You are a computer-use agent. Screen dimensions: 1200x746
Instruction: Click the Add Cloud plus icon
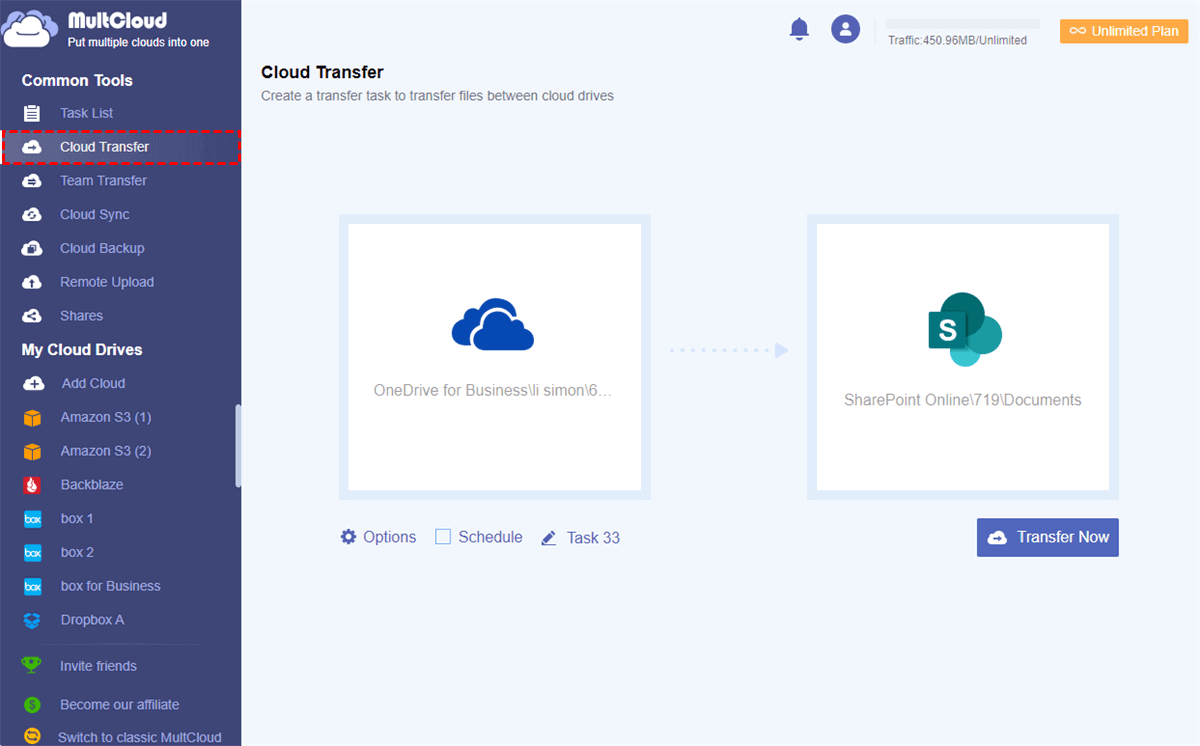[x=33, y=384]
